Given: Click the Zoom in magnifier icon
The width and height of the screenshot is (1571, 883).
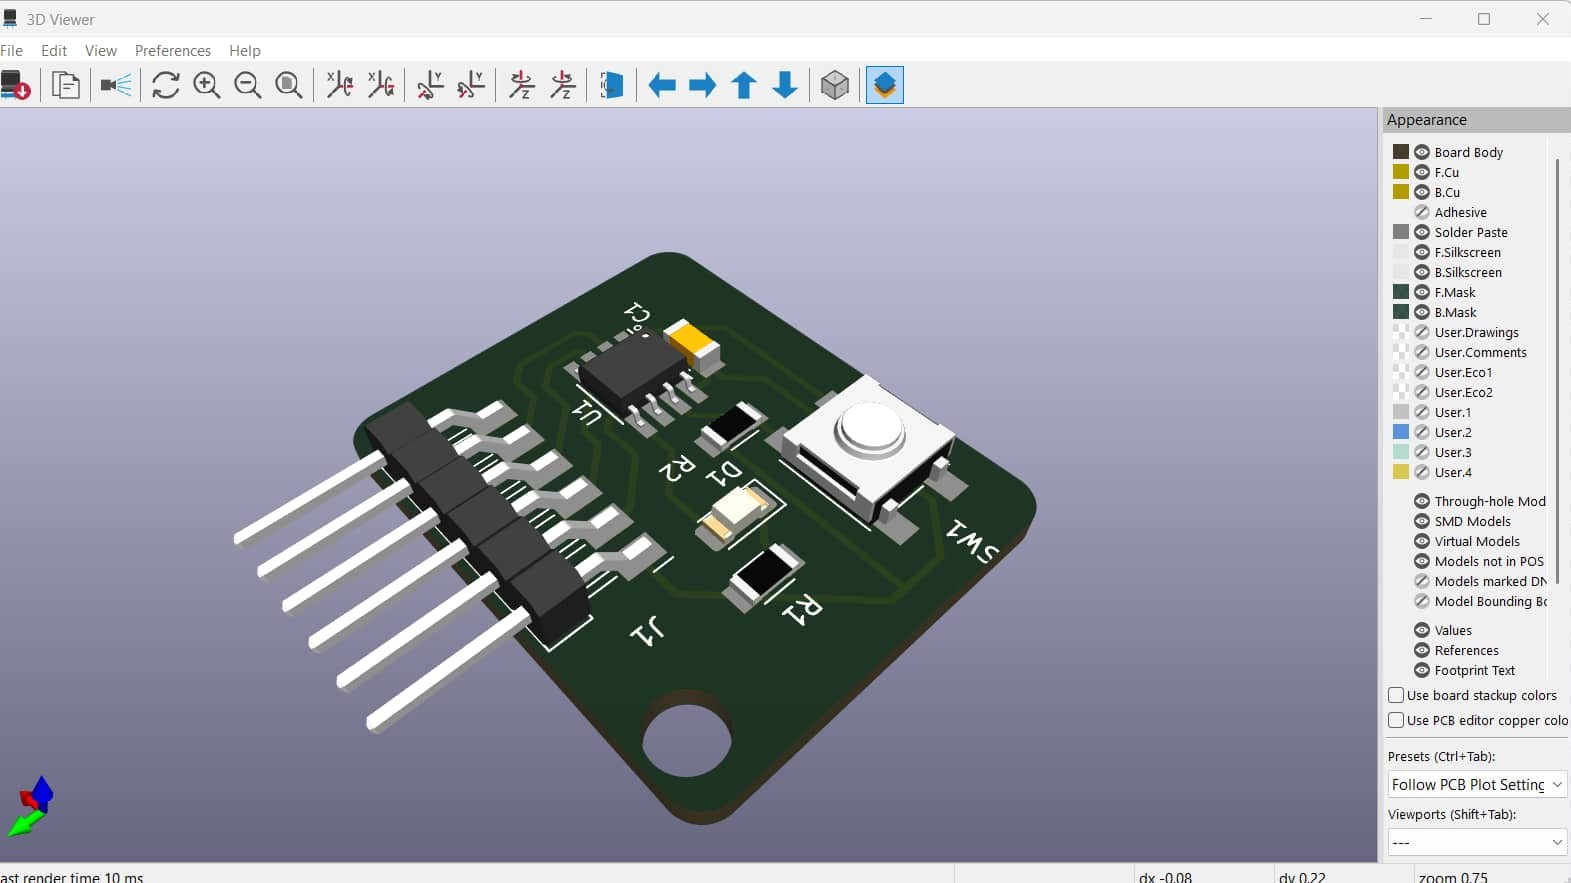Looking at the screenshot, I should [x=207, y=85].
